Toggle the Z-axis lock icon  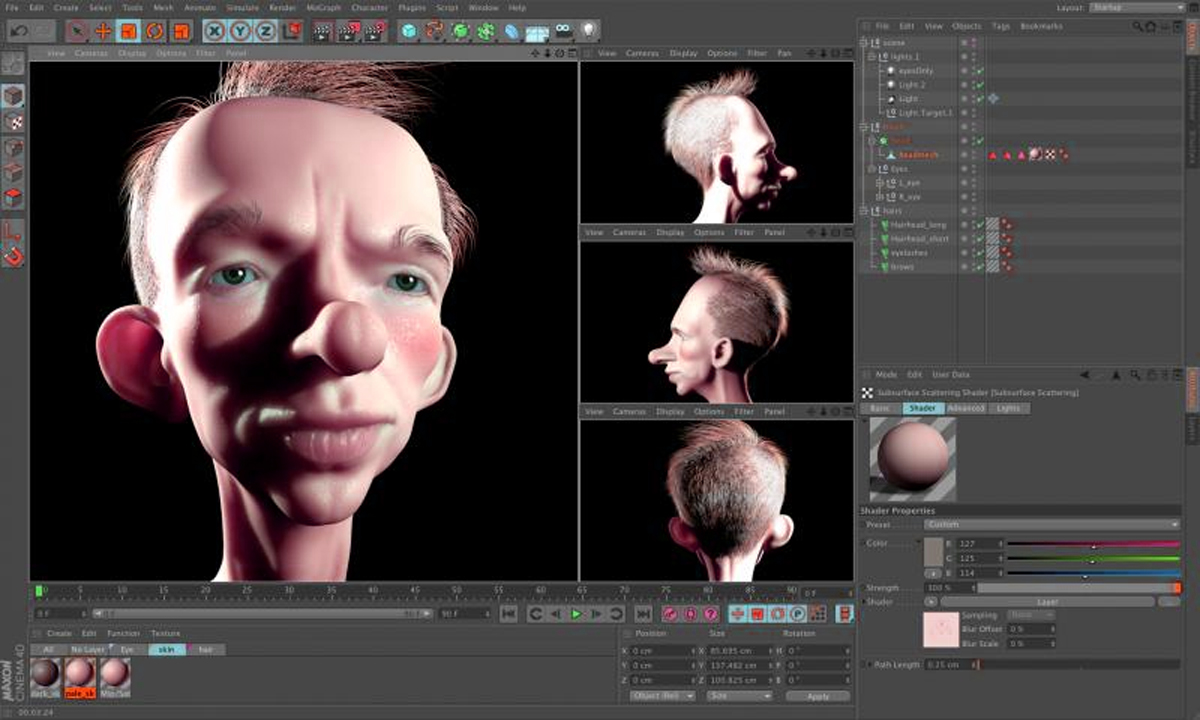click(267, 32)
